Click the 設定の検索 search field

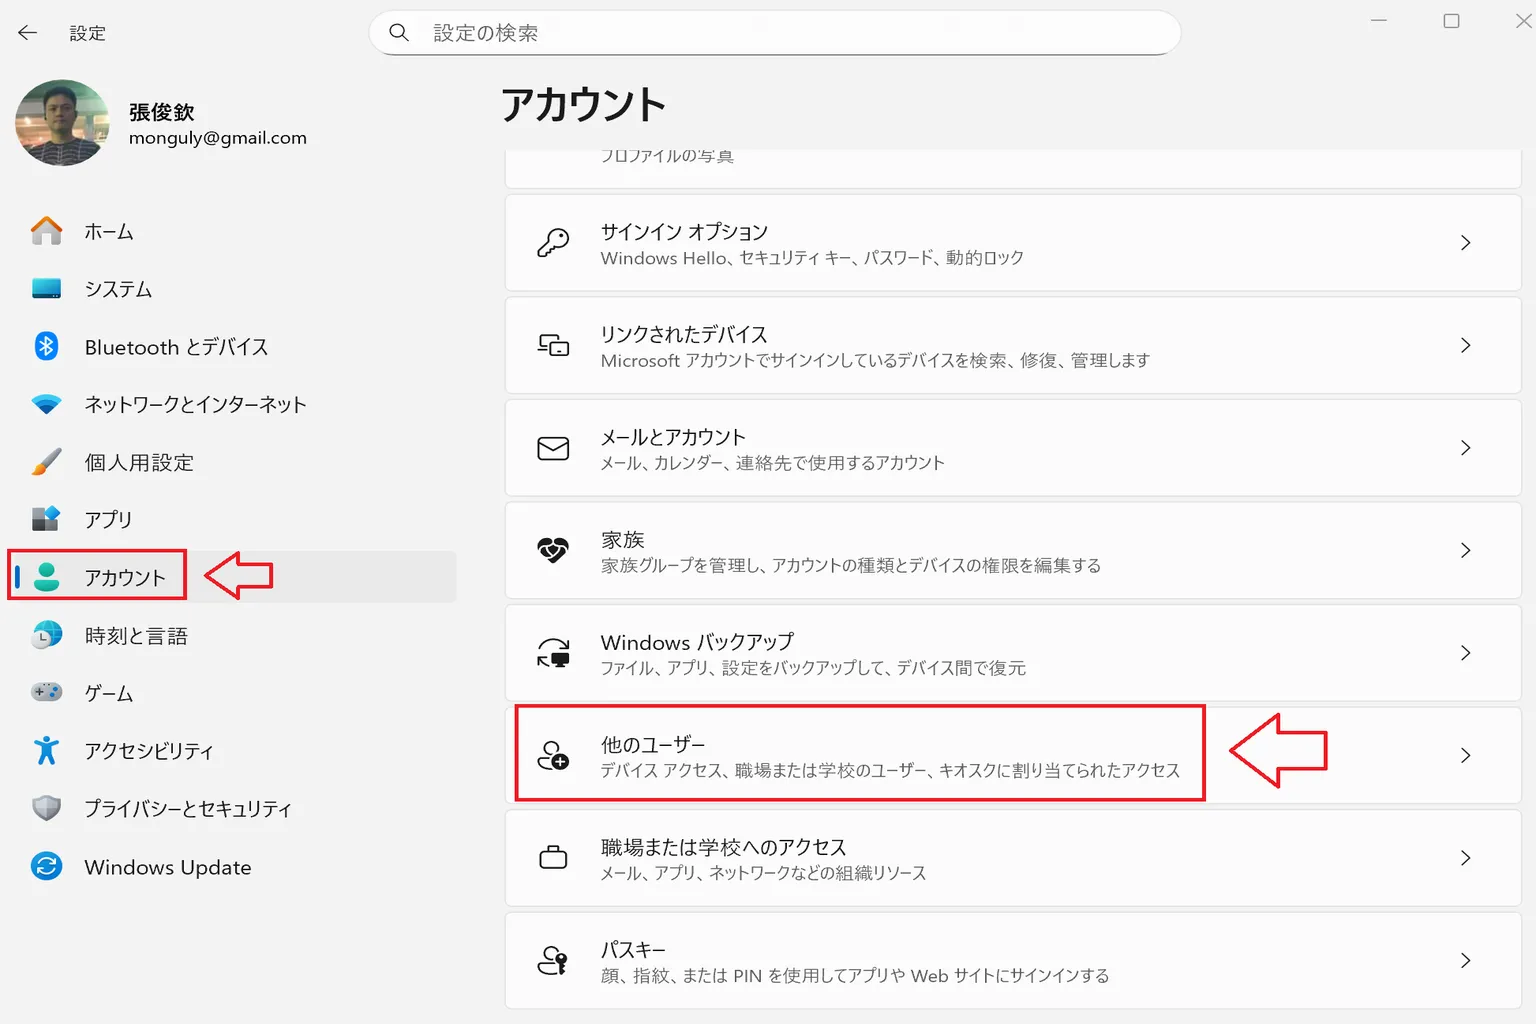[x=775, y=33]
